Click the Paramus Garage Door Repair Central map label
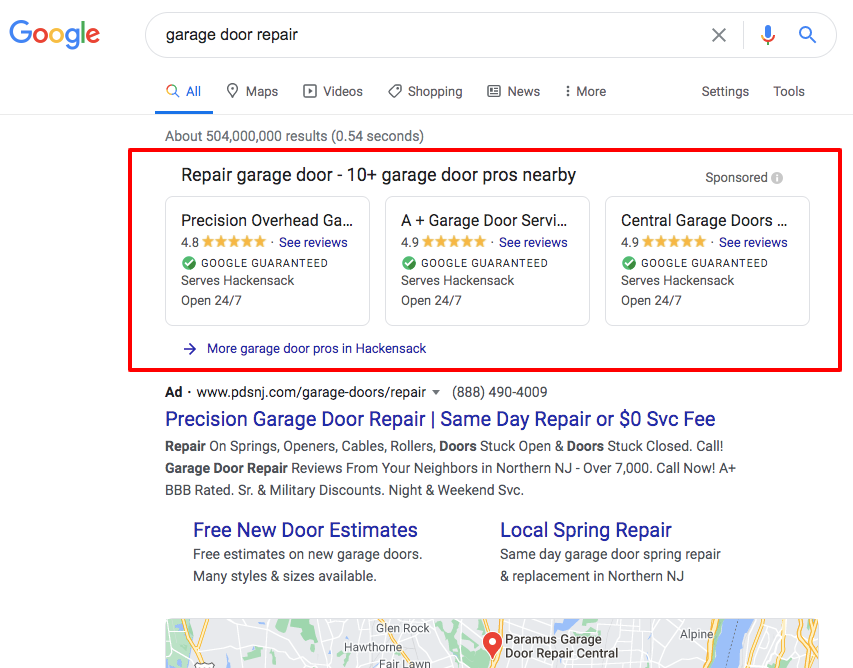 (561, 646)
